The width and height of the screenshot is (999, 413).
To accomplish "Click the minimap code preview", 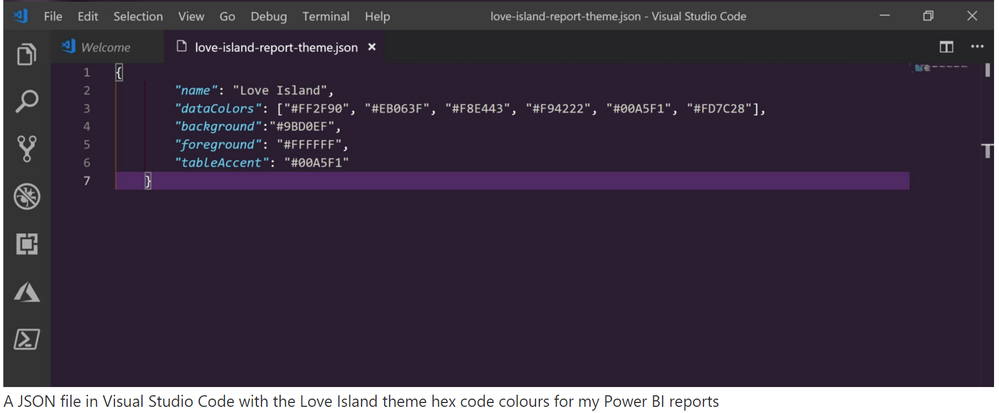I will click(x=940, y=67).
